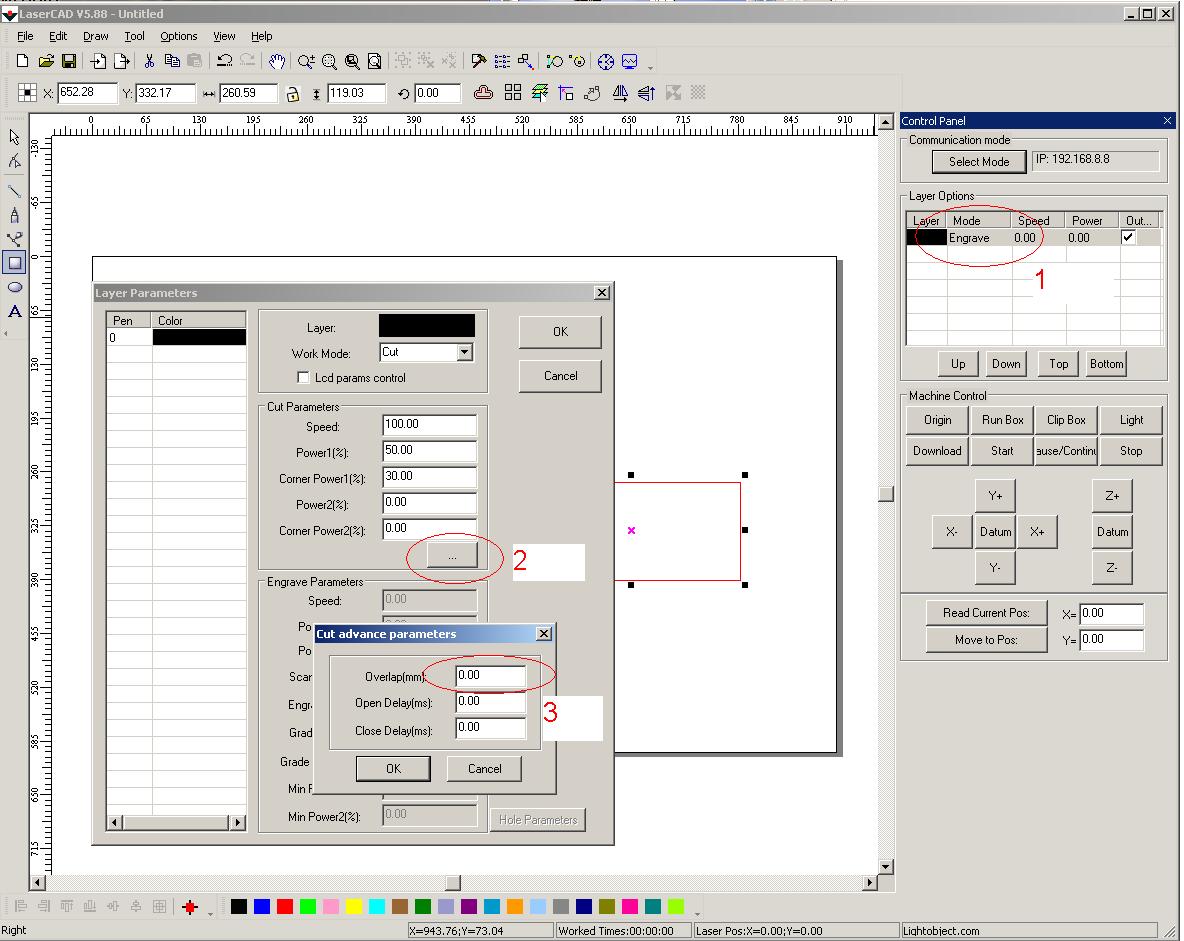Choose the Line drawing tool
This screenshot has width=1184, height=941.
(14, 190)
